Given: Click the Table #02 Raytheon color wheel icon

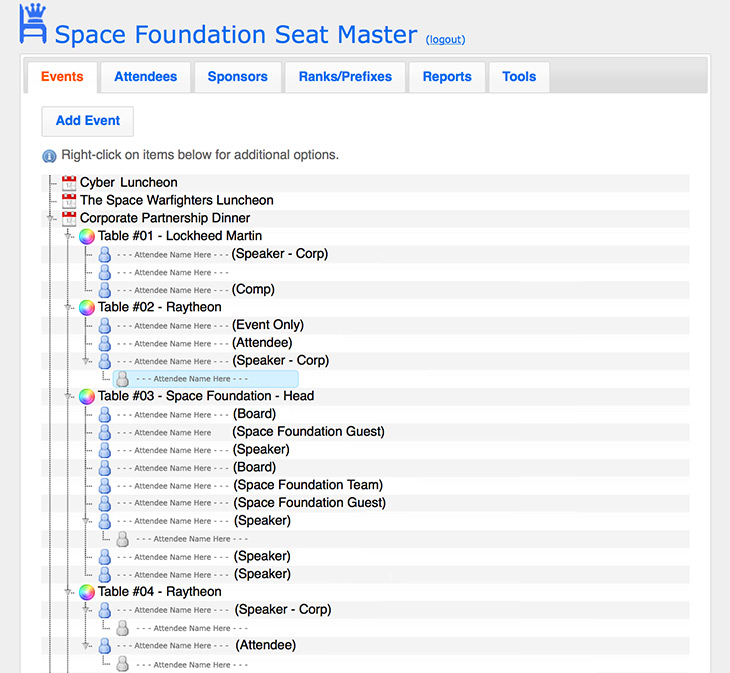Looking at the screenshot, I should click(x=87, y=308).
